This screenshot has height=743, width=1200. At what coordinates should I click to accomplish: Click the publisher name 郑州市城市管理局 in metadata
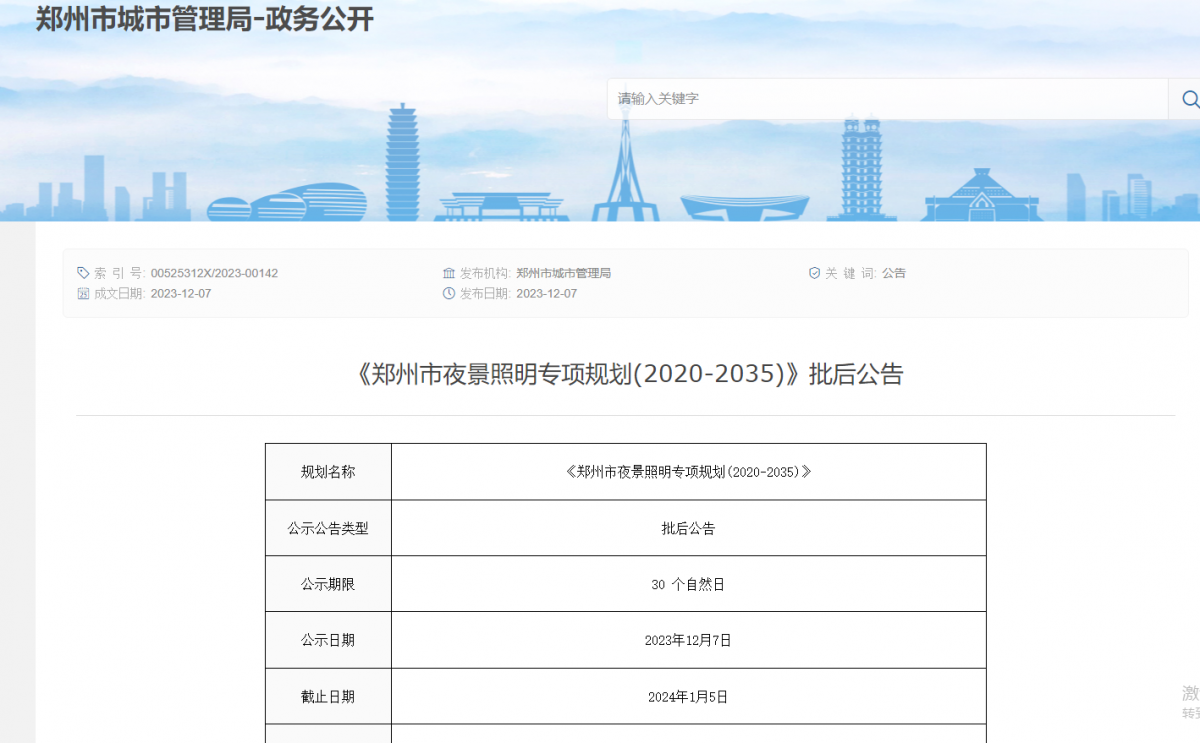tap(563, 273)
